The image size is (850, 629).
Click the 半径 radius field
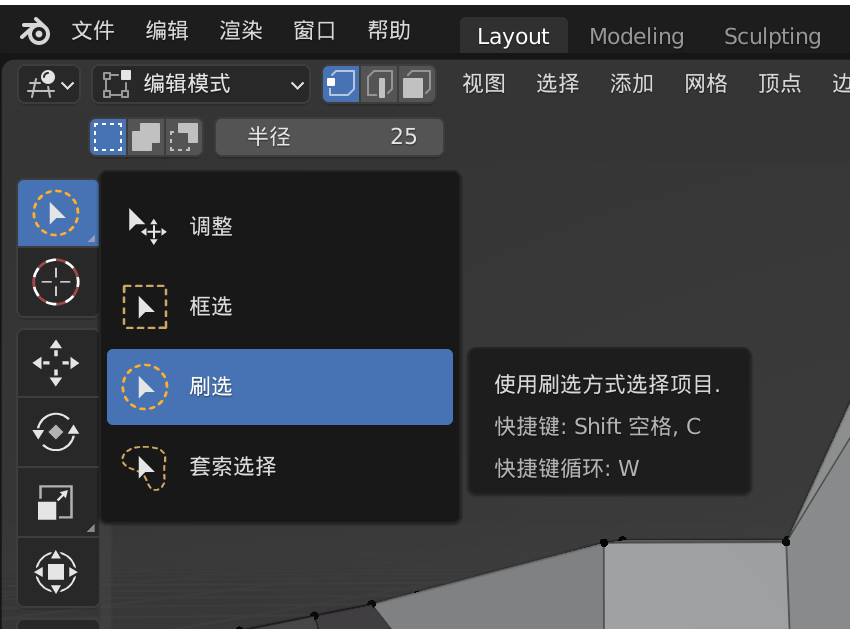tap(330, 137)
